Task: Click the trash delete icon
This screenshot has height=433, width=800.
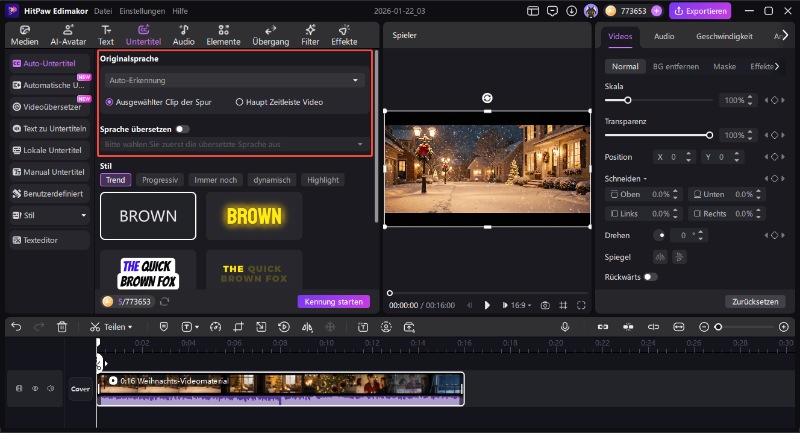Action: (62, 327)
